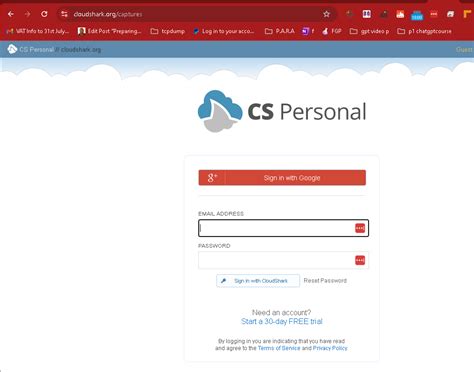This screenshot has width=474, height=372.
Task: Open the red password manager extension in the toolbar
Action: [x=434, y=14]
